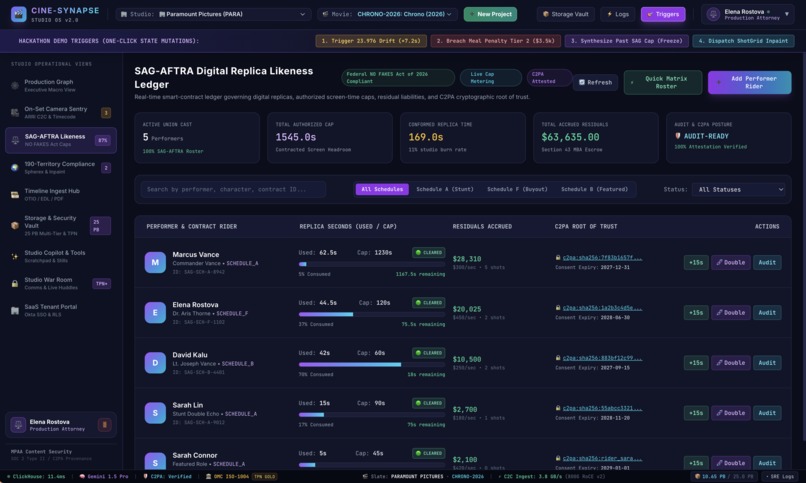Screen dimensions: 806x483
Task: Open Sarah Lin c2pa:sha256 hash link
Action: pos(602,408)
